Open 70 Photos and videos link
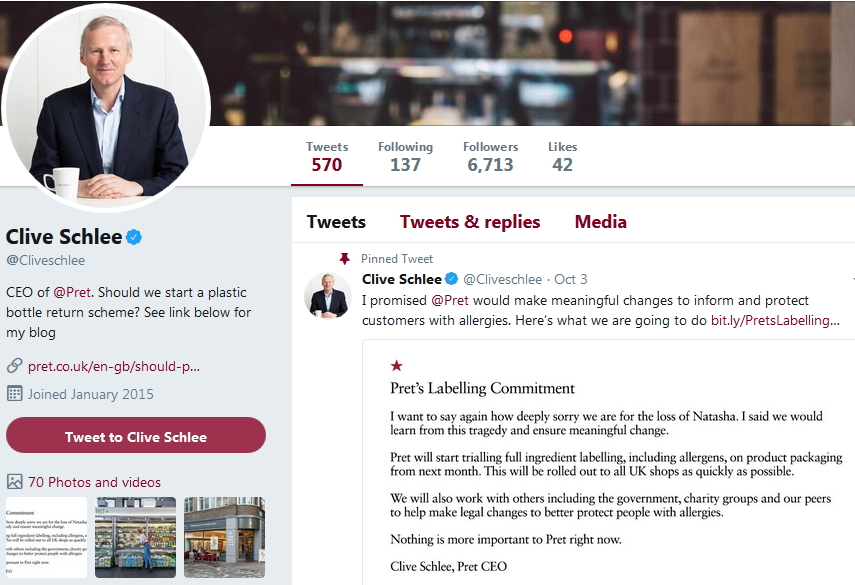 pyautogui.click(x=94, y=482)
